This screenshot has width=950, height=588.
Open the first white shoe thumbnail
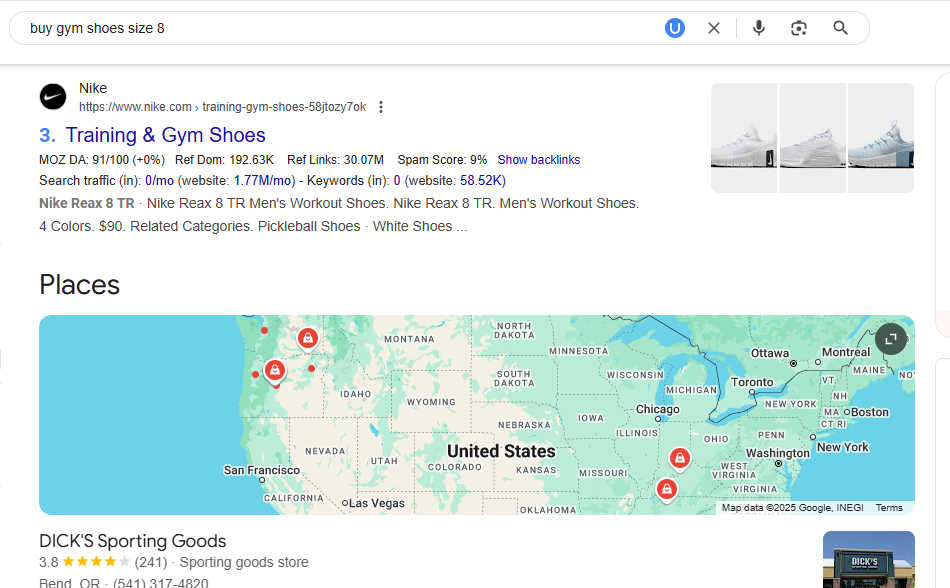click(x=743, y=138)
